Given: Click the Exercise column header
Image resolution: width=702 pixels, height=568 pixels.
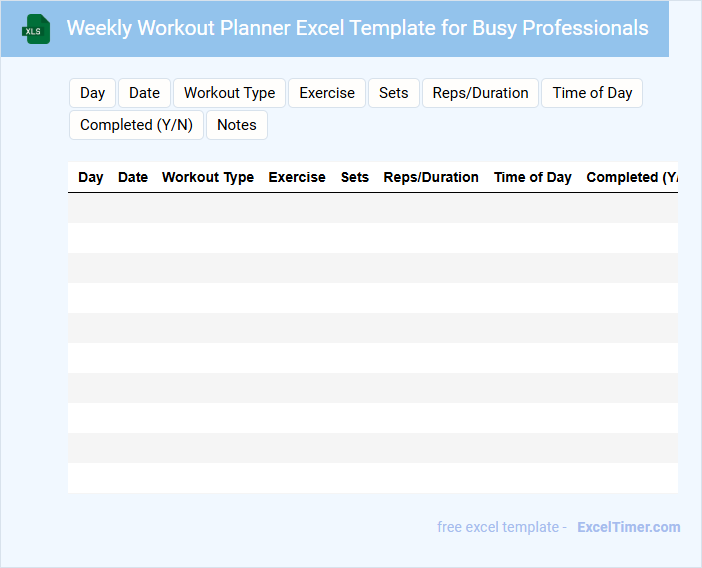Looking at the screenshot, I should click(x=297, y=177).
